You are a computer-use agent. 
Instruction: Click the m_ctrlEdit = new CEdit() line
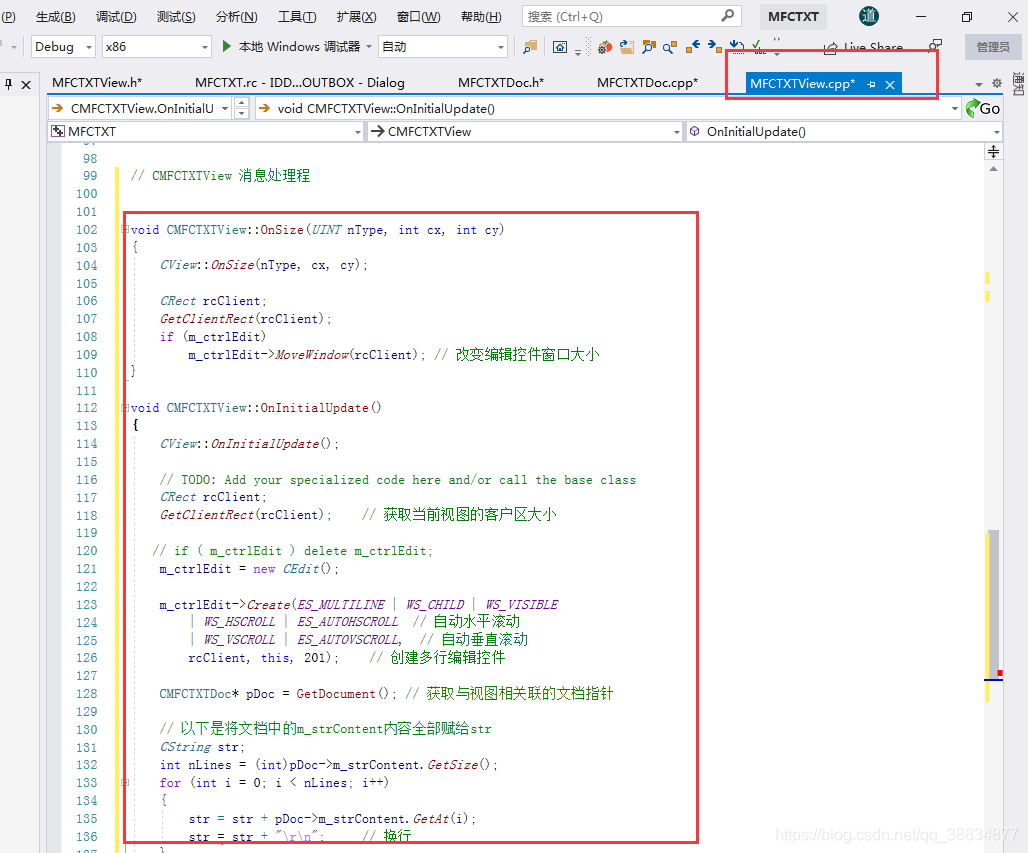249,569
